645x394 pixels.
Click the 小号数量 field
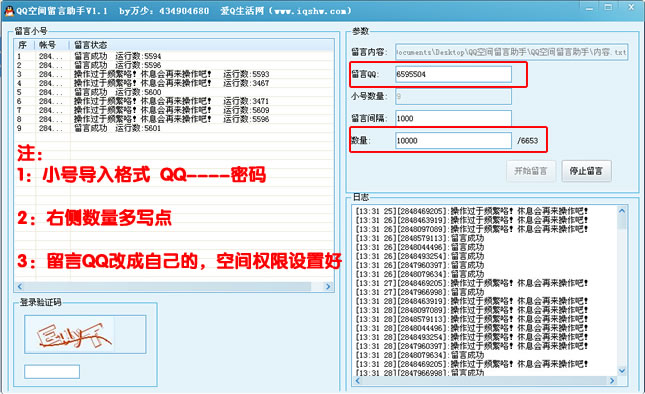453,97
